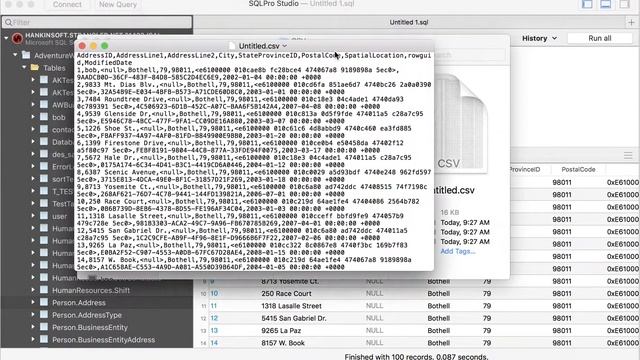This screenshot has height=360, width=640.
Task: Click the Filter search field
Action: coord(97,22)
